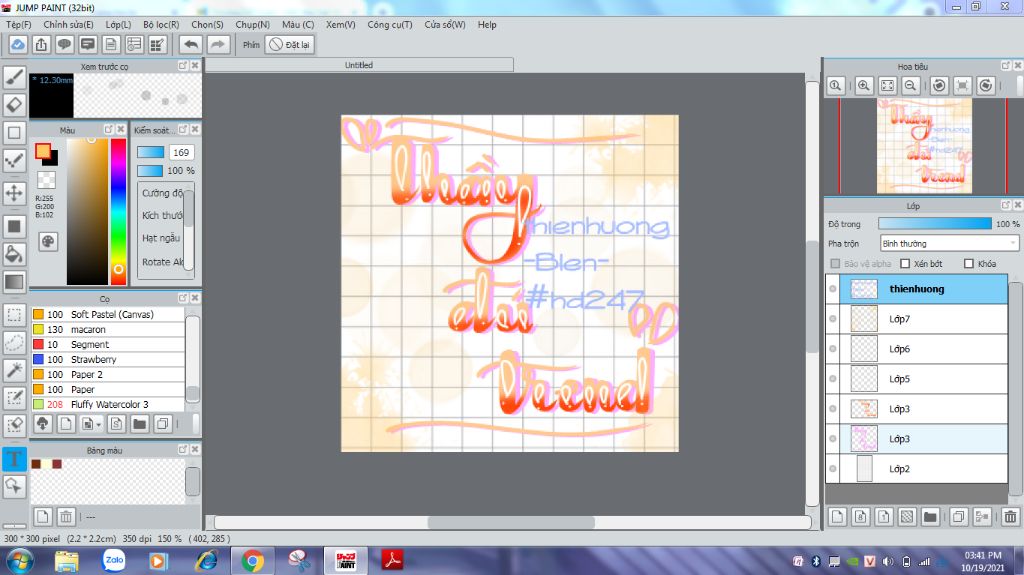Screen dimensions: 1024x575
Task: Delete the selected layer
Action: tap(1010, 517)
